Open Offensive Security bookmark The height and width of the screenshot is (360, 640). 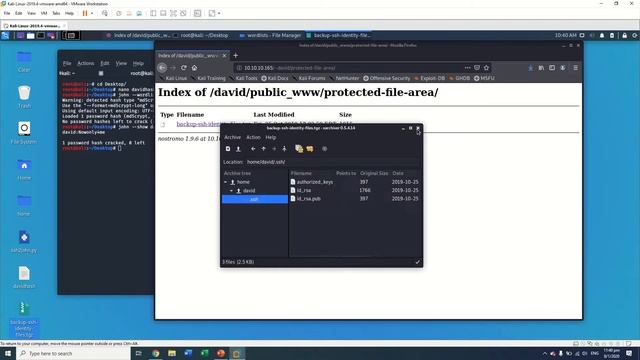(387, 78)
